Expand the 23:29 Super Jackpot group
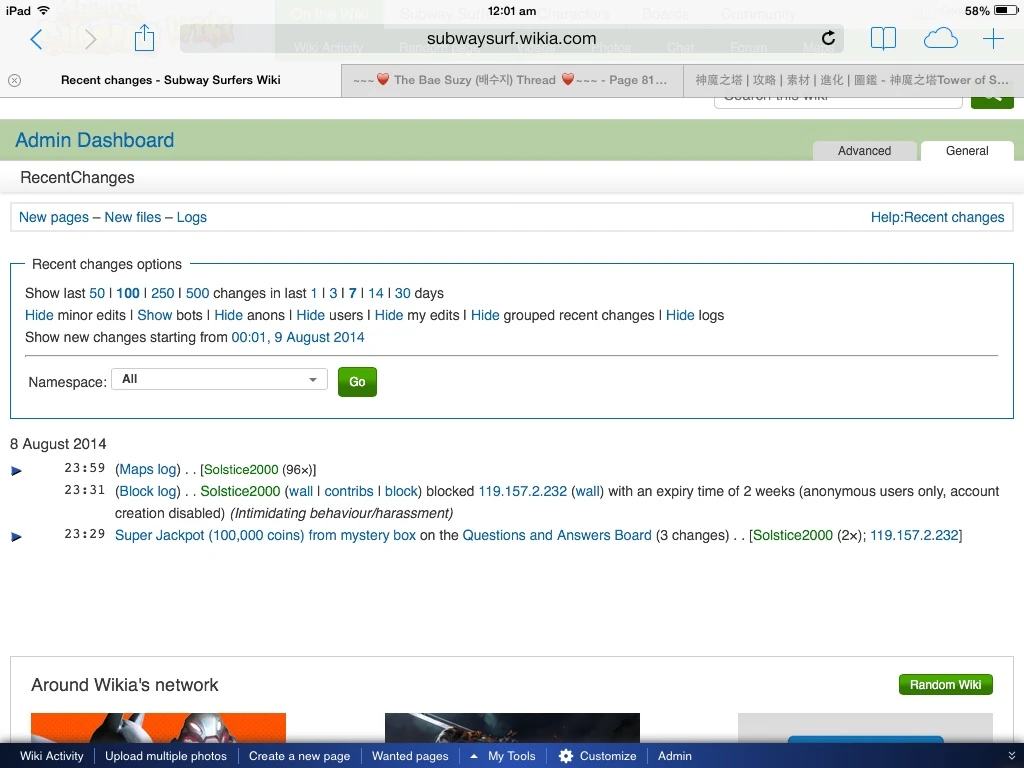Viewport: 1024px width, 768px height. tap(17, 537)
